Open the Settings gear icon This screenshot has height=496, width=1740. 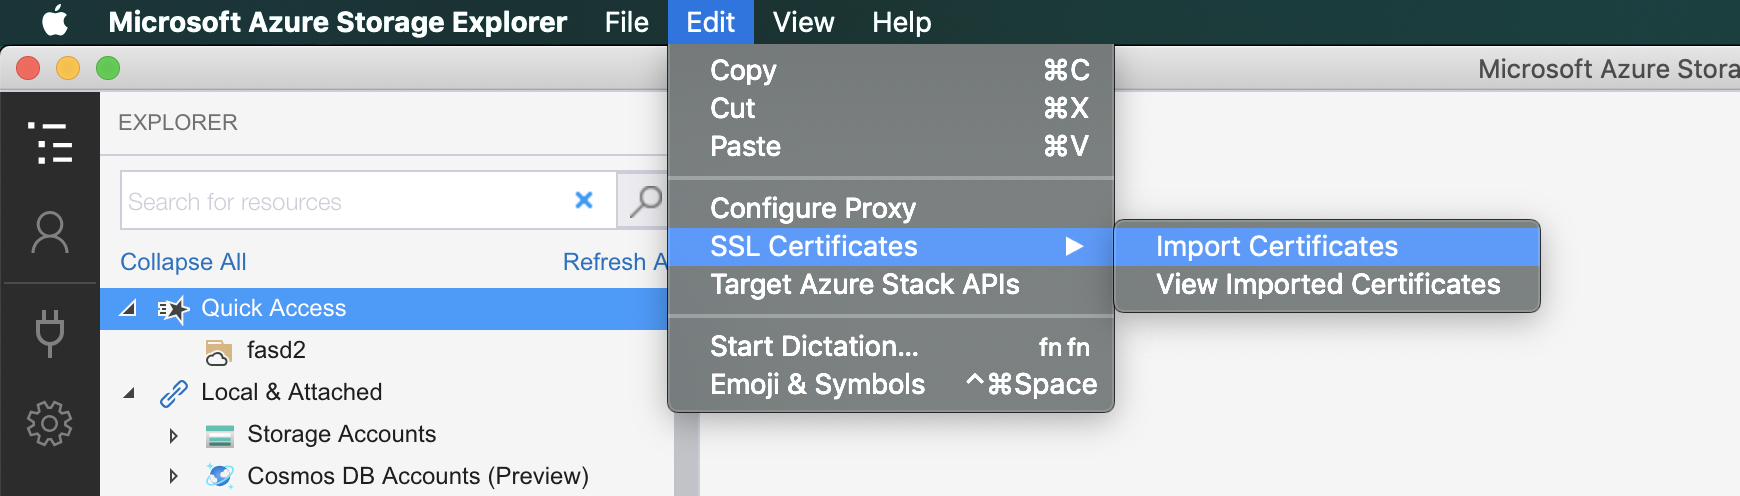click(50, 423)
